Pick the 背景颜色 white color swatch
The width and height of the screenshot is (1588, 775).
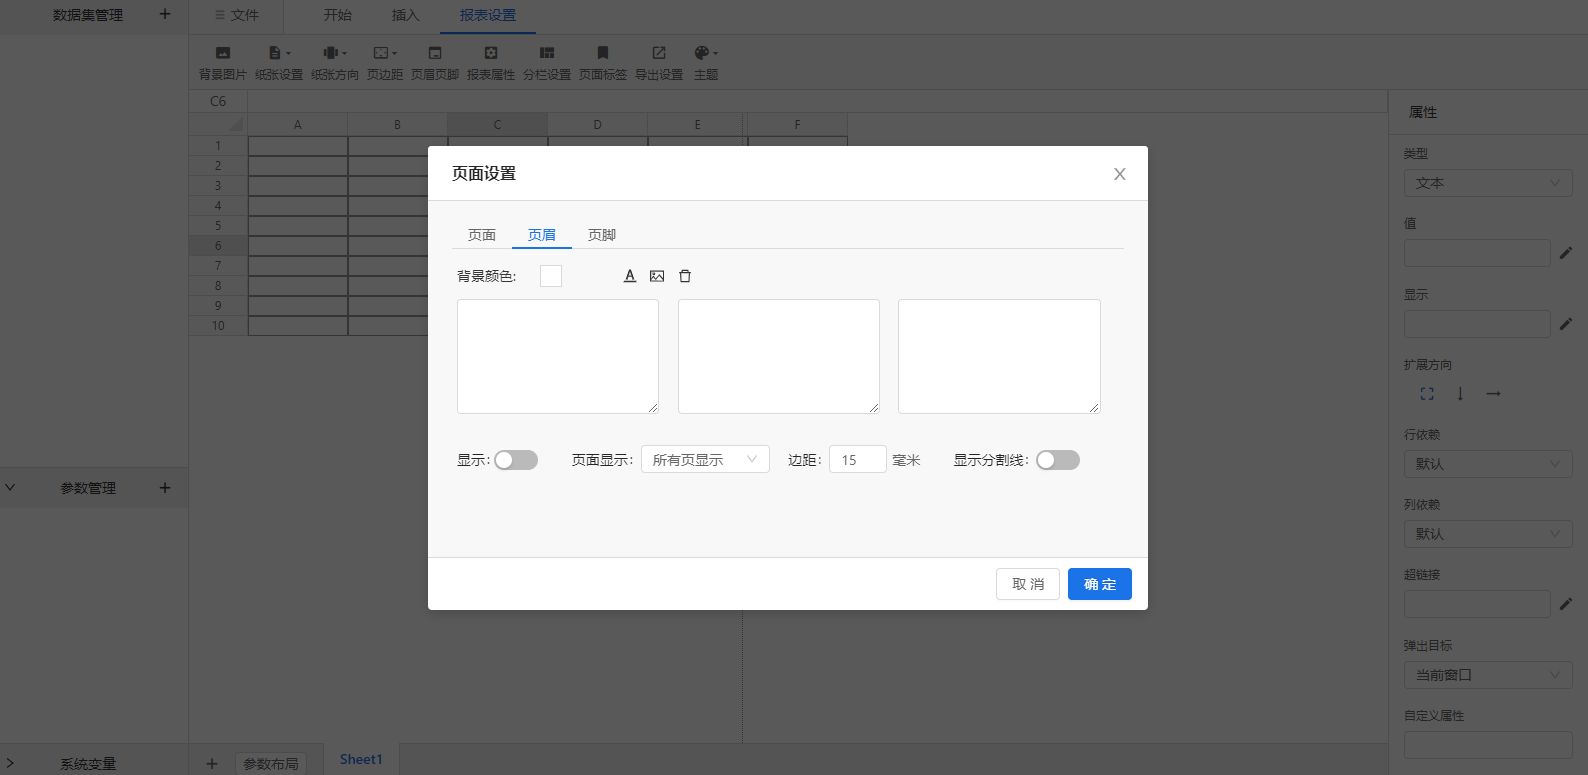pyautogui.click(x=551, y=276)
